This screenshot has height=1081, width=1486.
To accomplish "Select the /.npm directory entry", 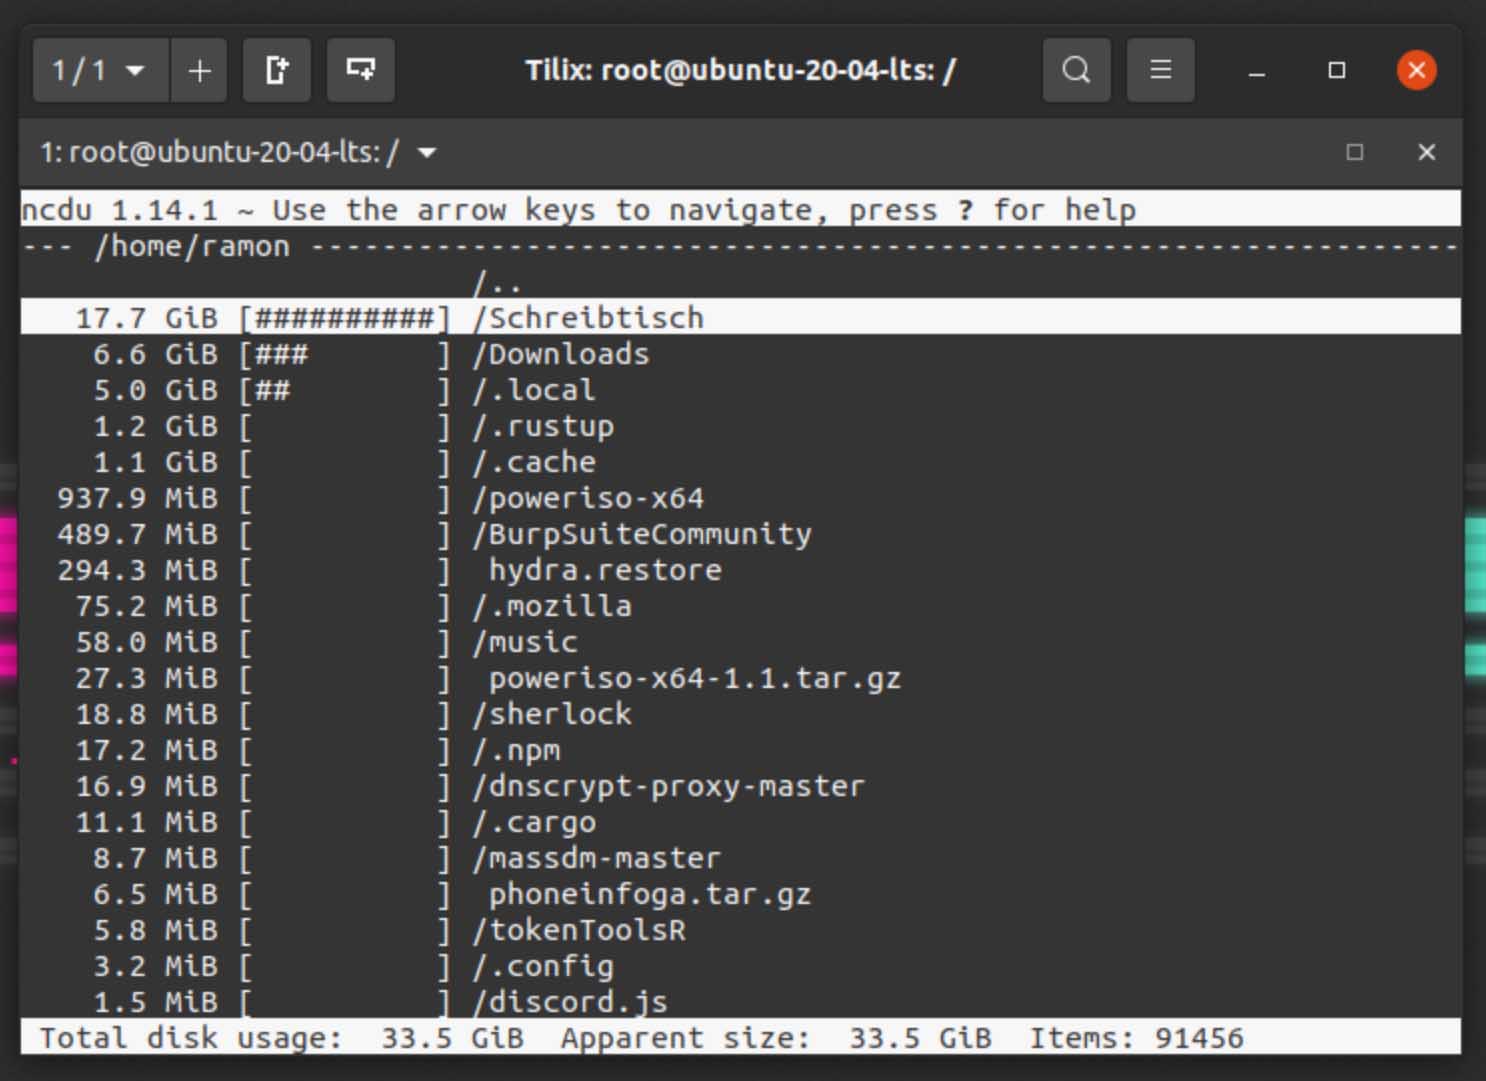I will 741,750.
